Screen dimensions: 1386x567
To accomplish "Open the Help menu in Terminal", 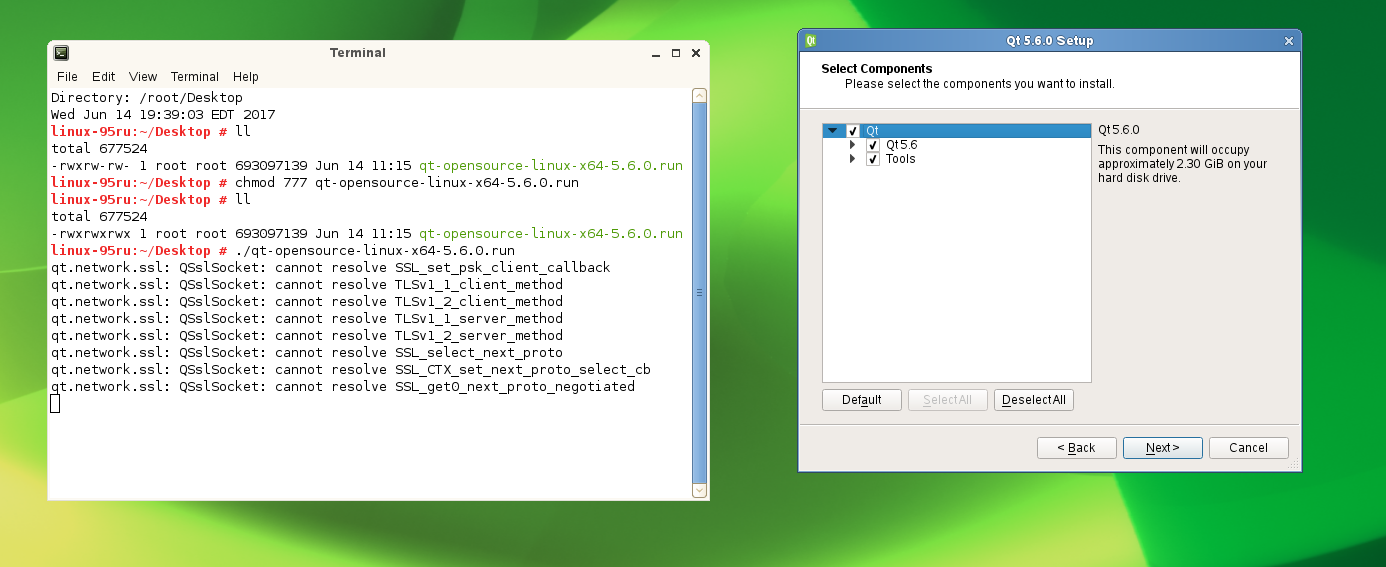I will (x=246, y=77).
